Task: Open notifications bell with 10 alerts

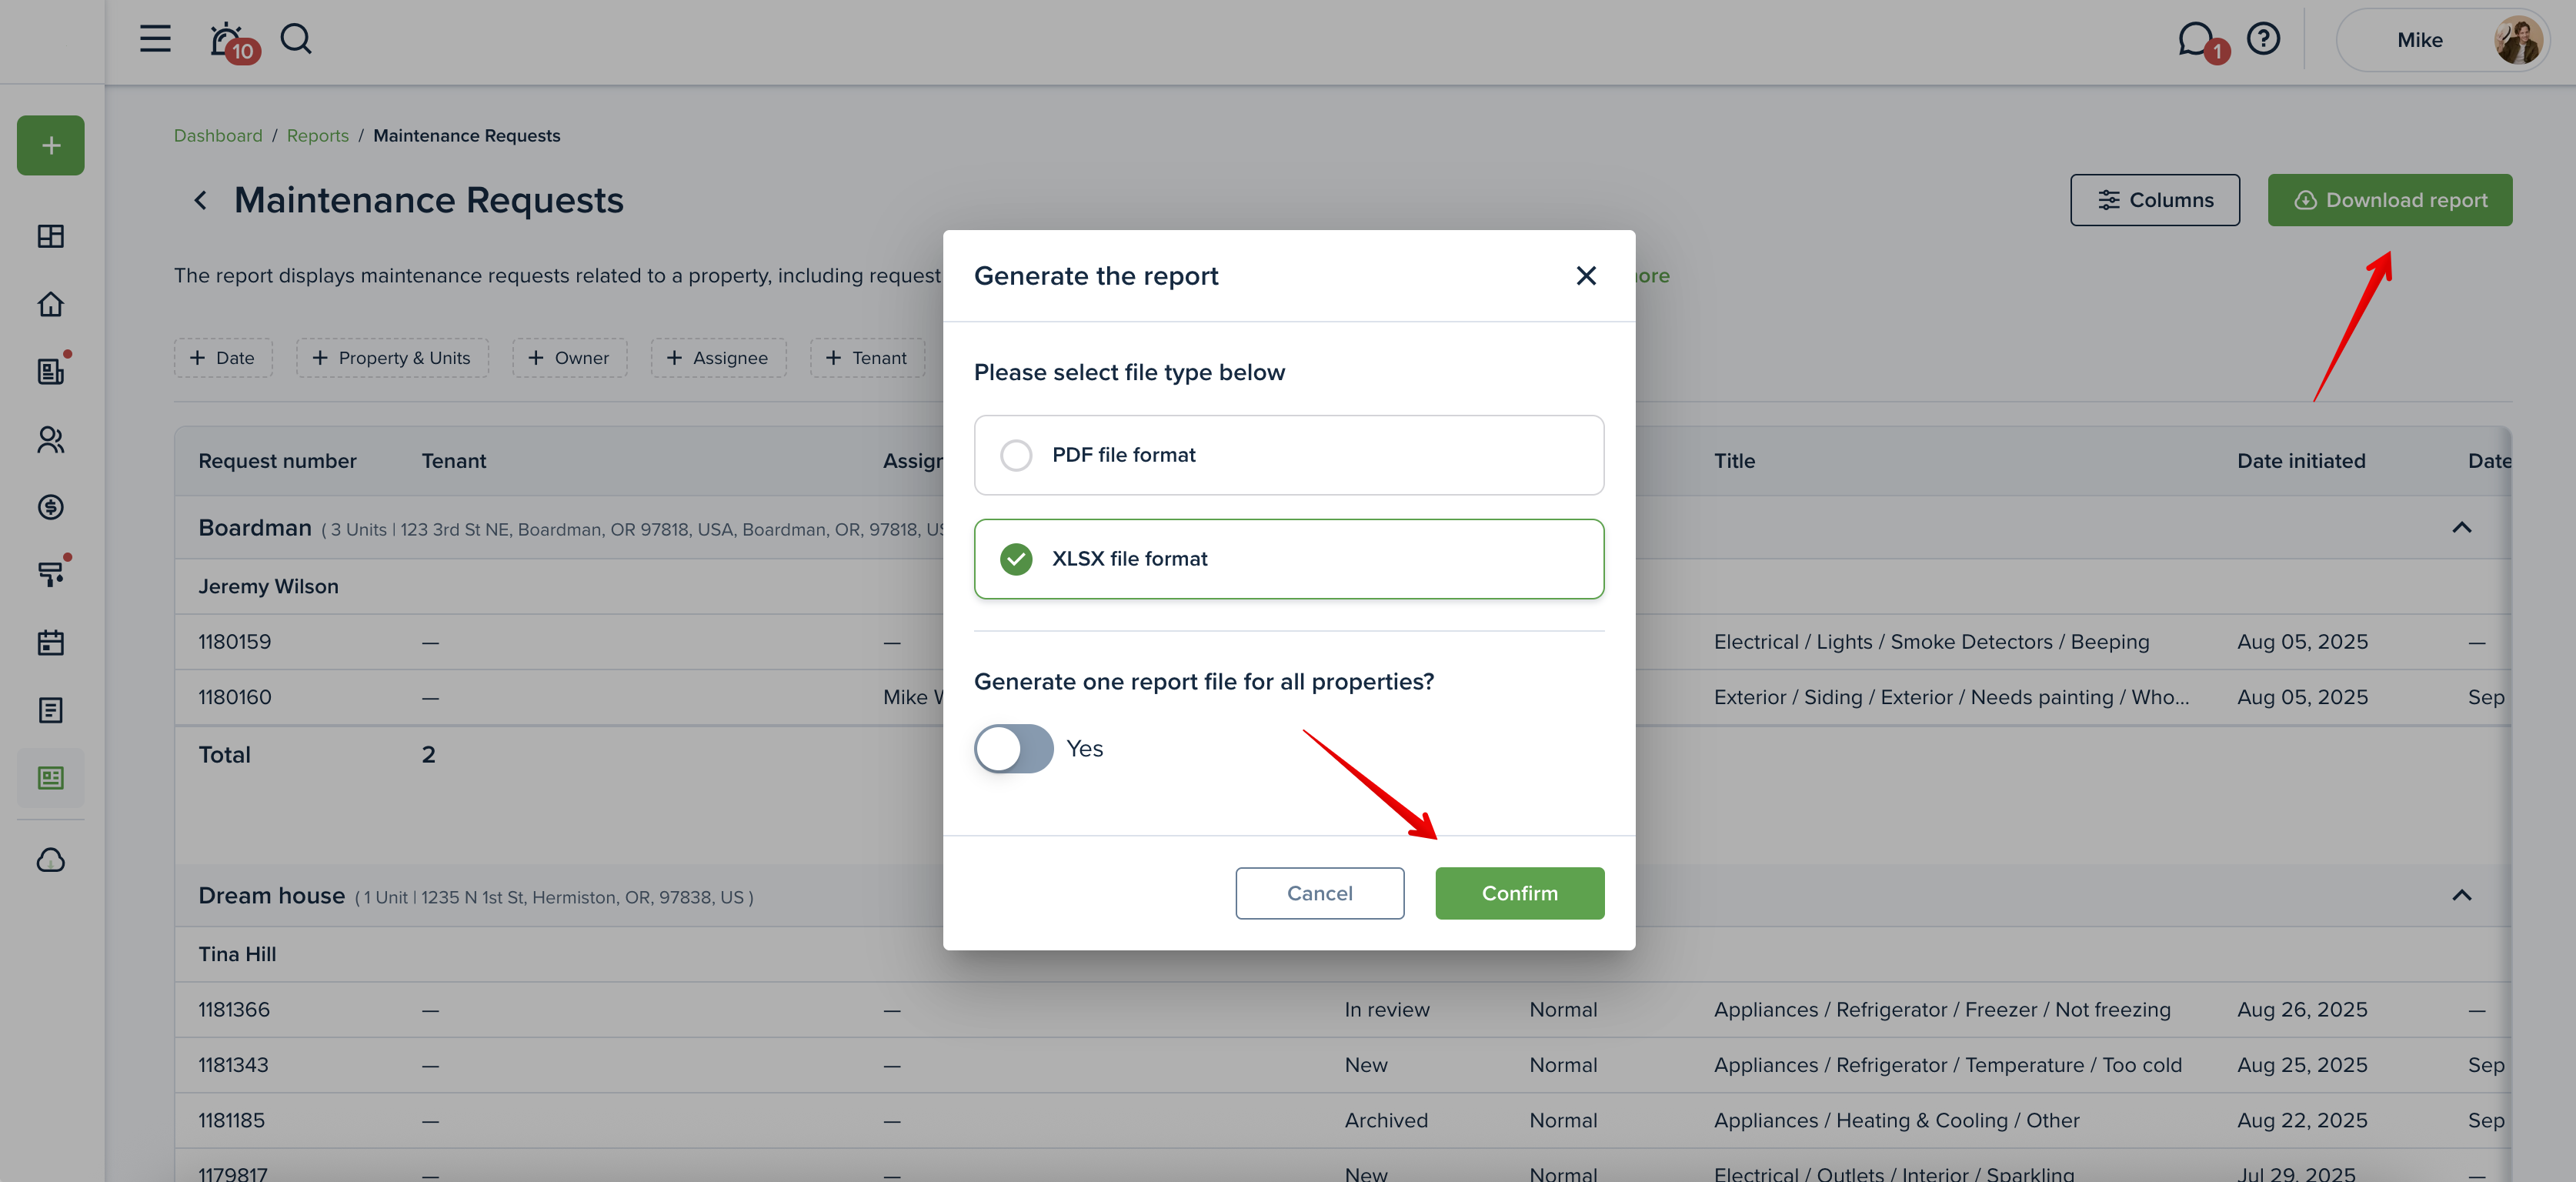Action: point(232,42)
